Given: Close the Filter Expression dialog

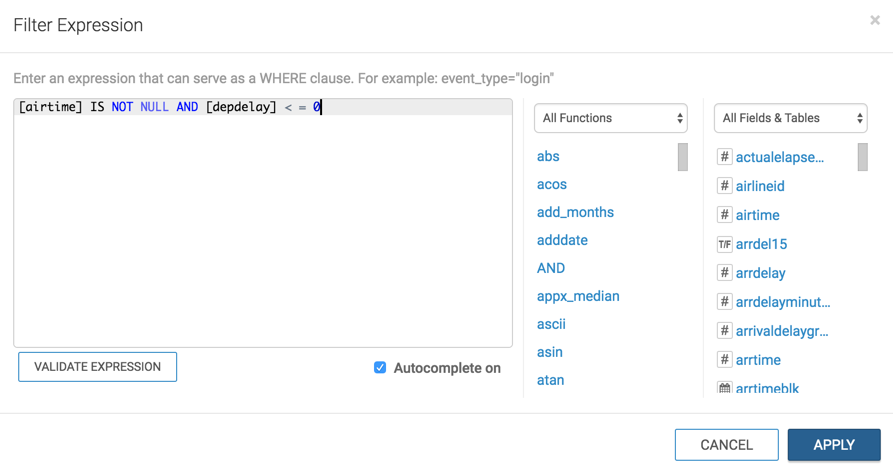Looking at the screenshot, I should [875, 20].
